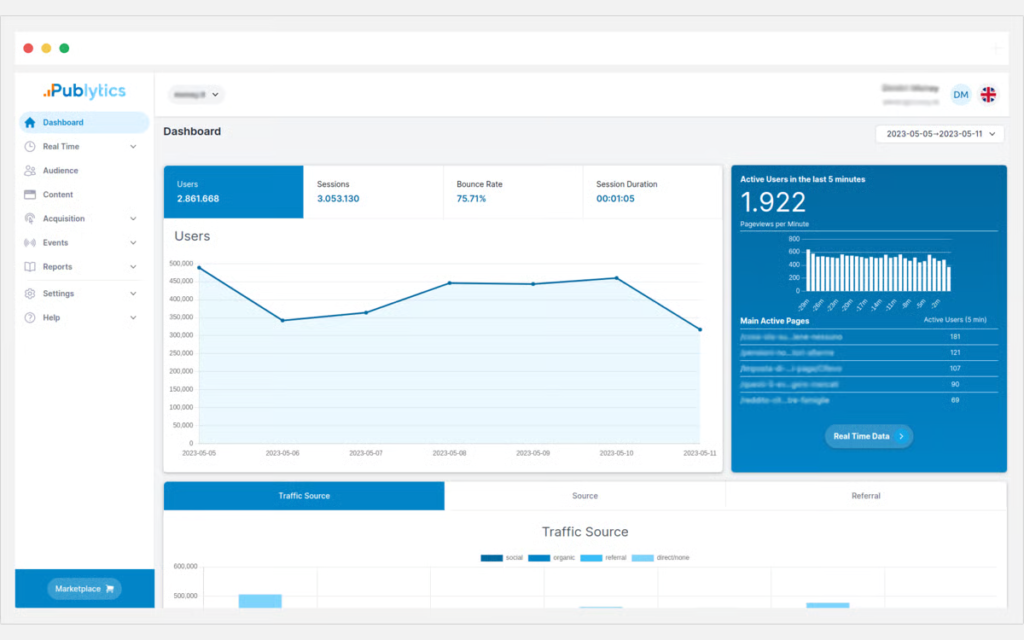Image resolution: width=1024 pixels, height=640 pixels.
Task: Expand the Help menu chevron
Action: coord(133,317)
